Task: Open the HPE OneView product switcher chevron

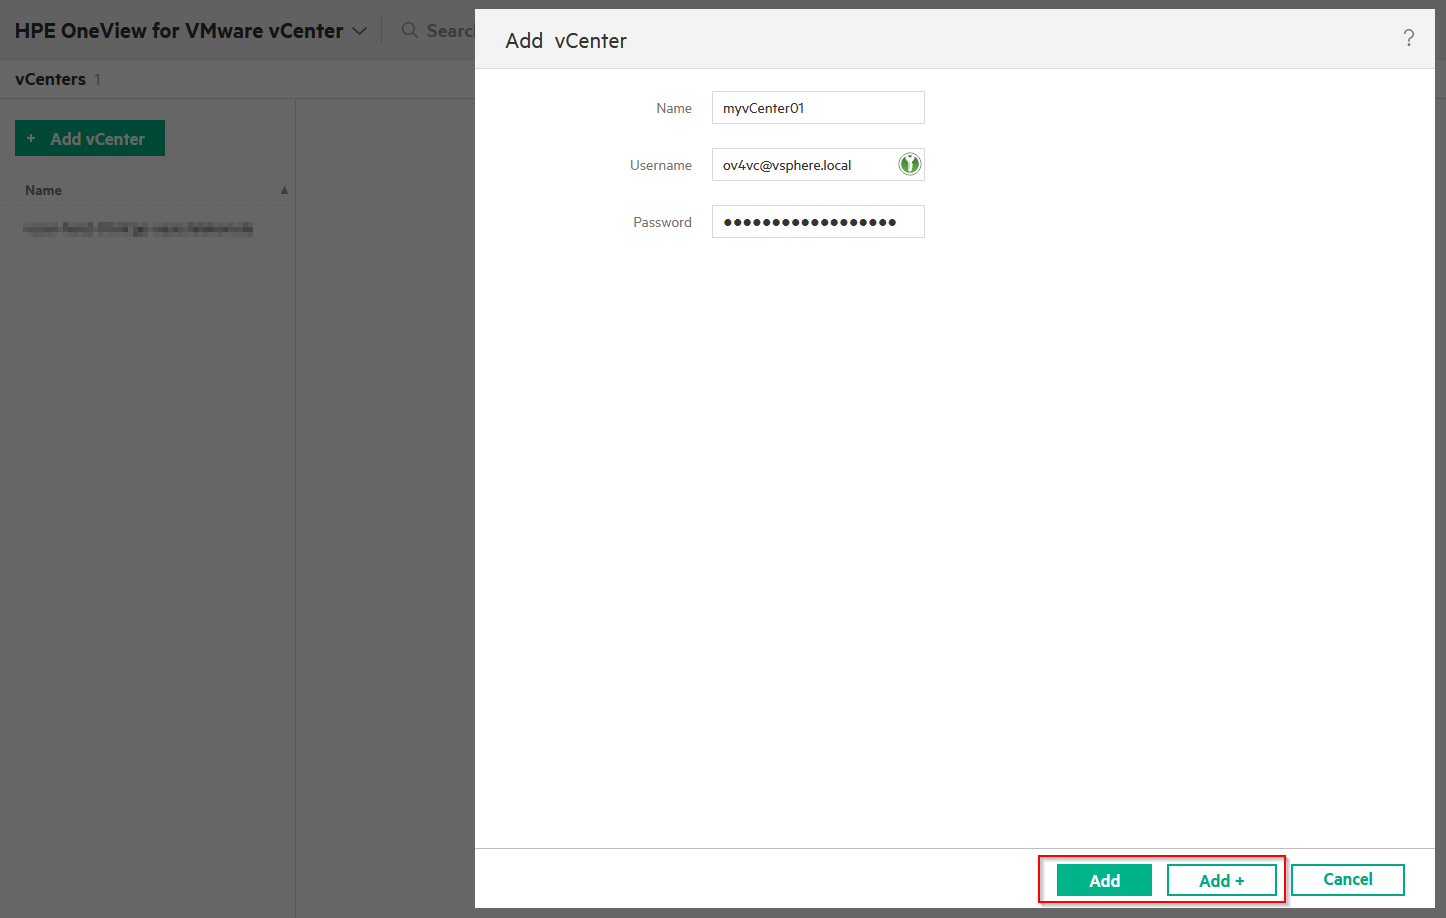Action: point(360,30)
